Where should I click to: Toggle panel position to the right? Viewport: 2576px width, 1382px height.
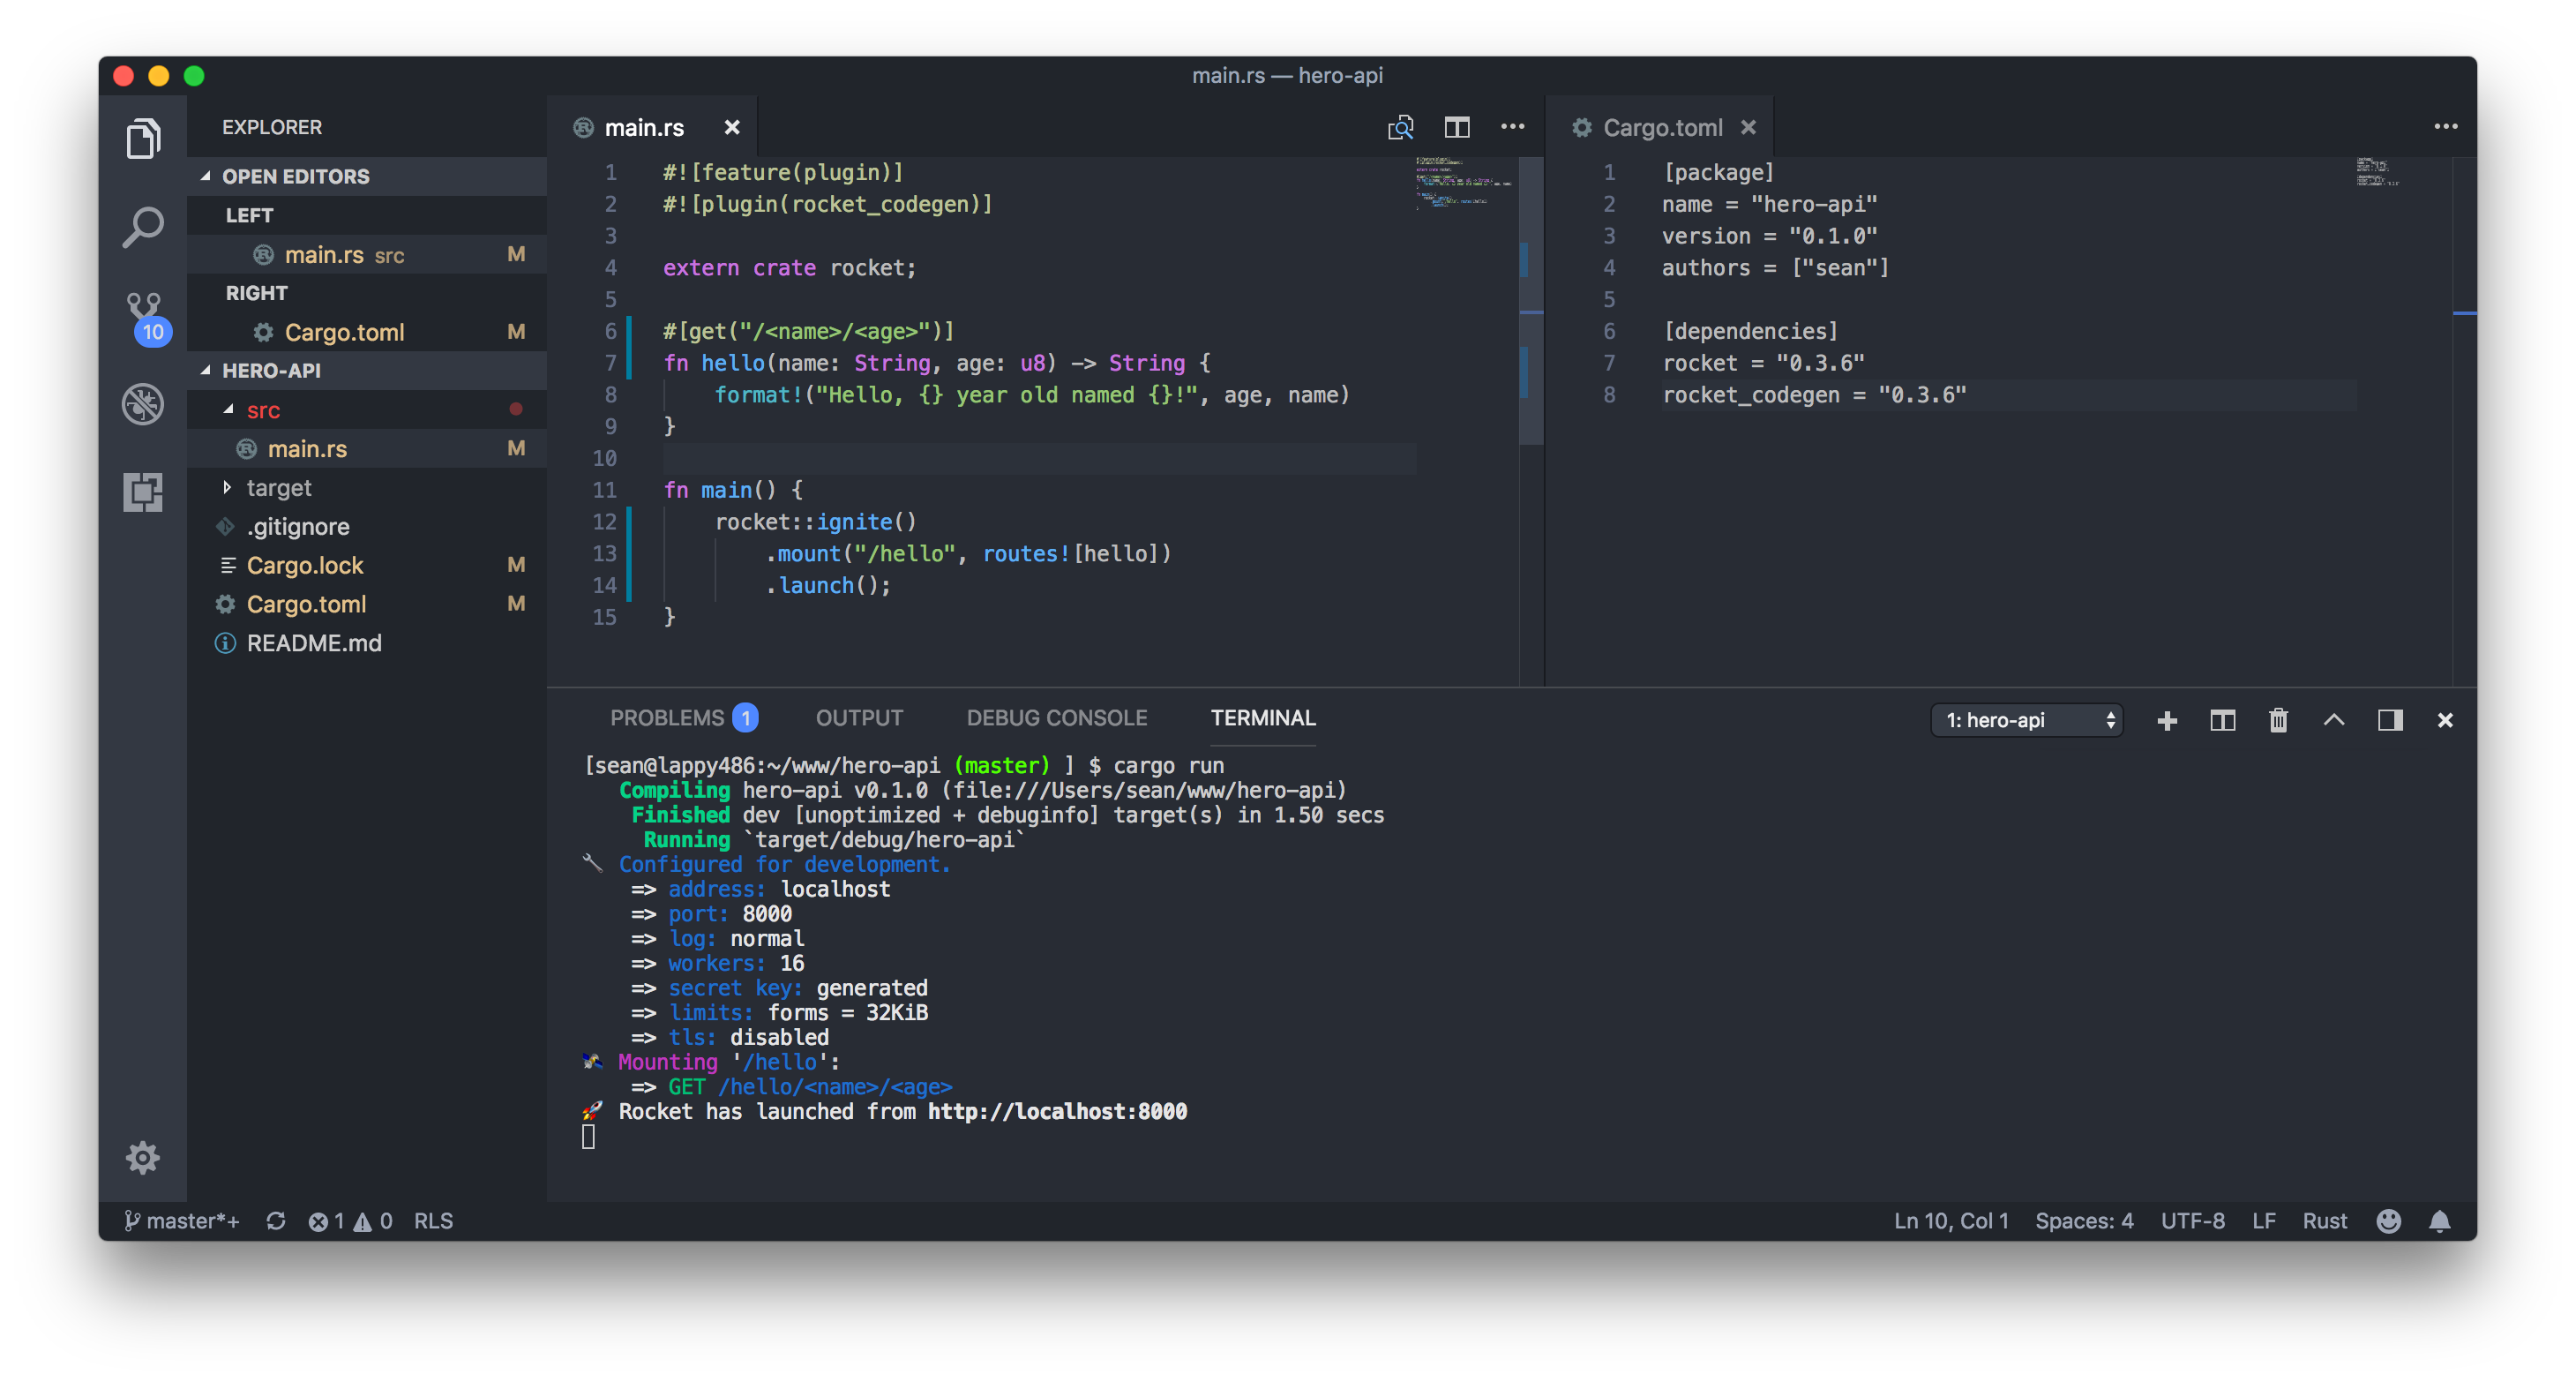tap(2390, 719)
